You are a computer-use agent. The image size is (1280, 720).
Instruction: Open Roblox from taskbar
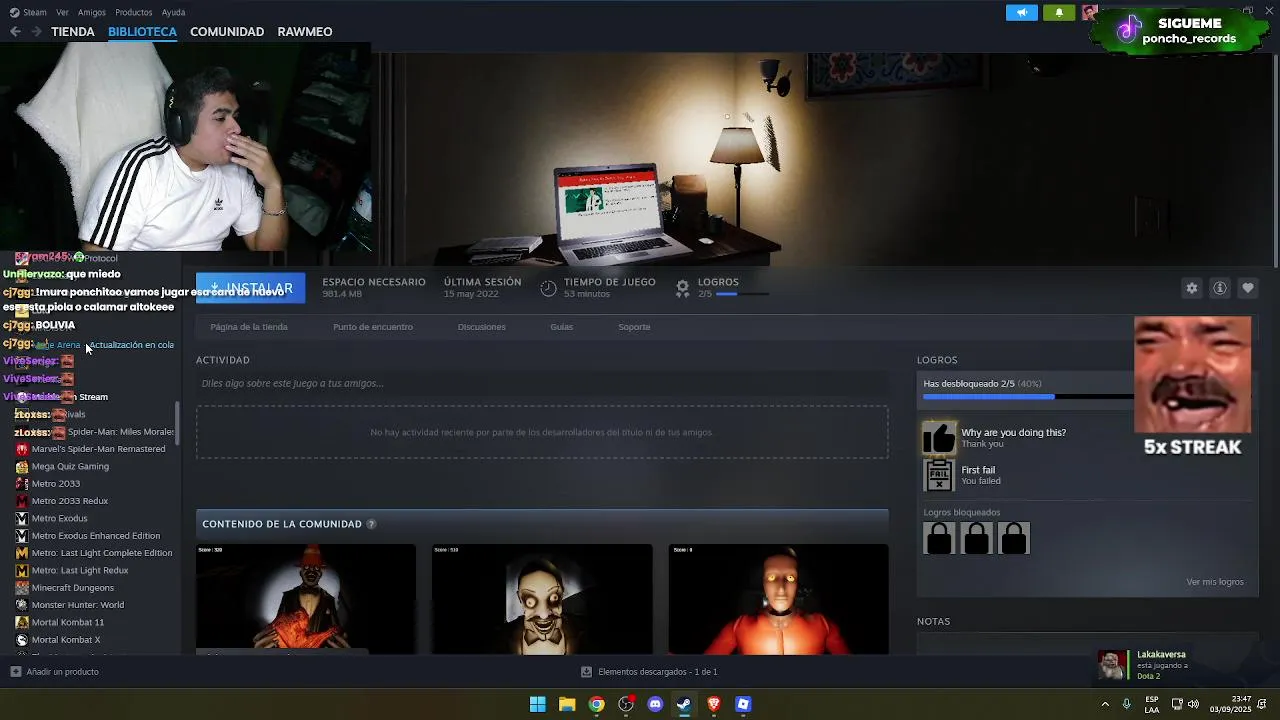click(743, 704)
